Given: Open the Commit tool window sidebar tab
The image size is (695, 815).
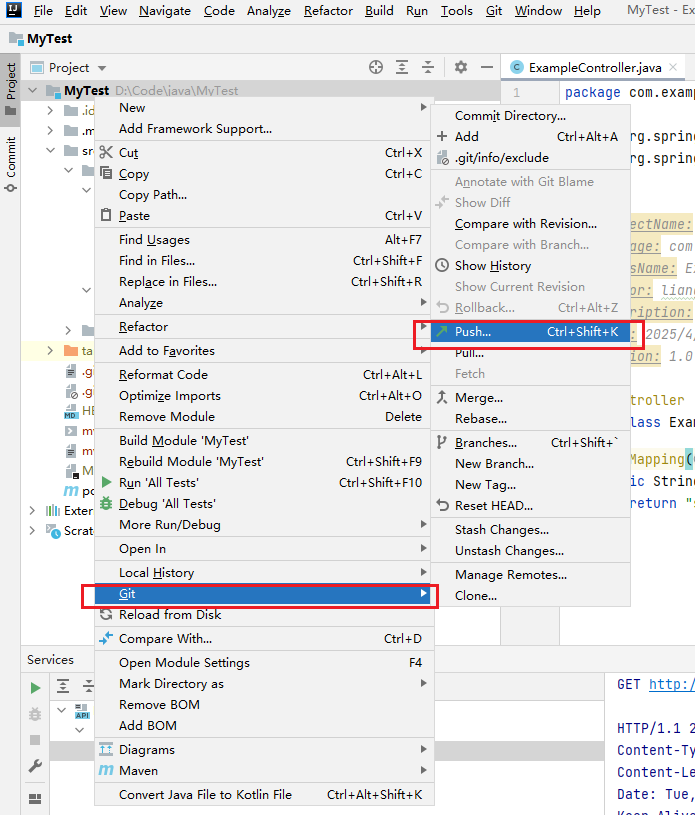Looking at the screenshot, I should click(10, 164).
